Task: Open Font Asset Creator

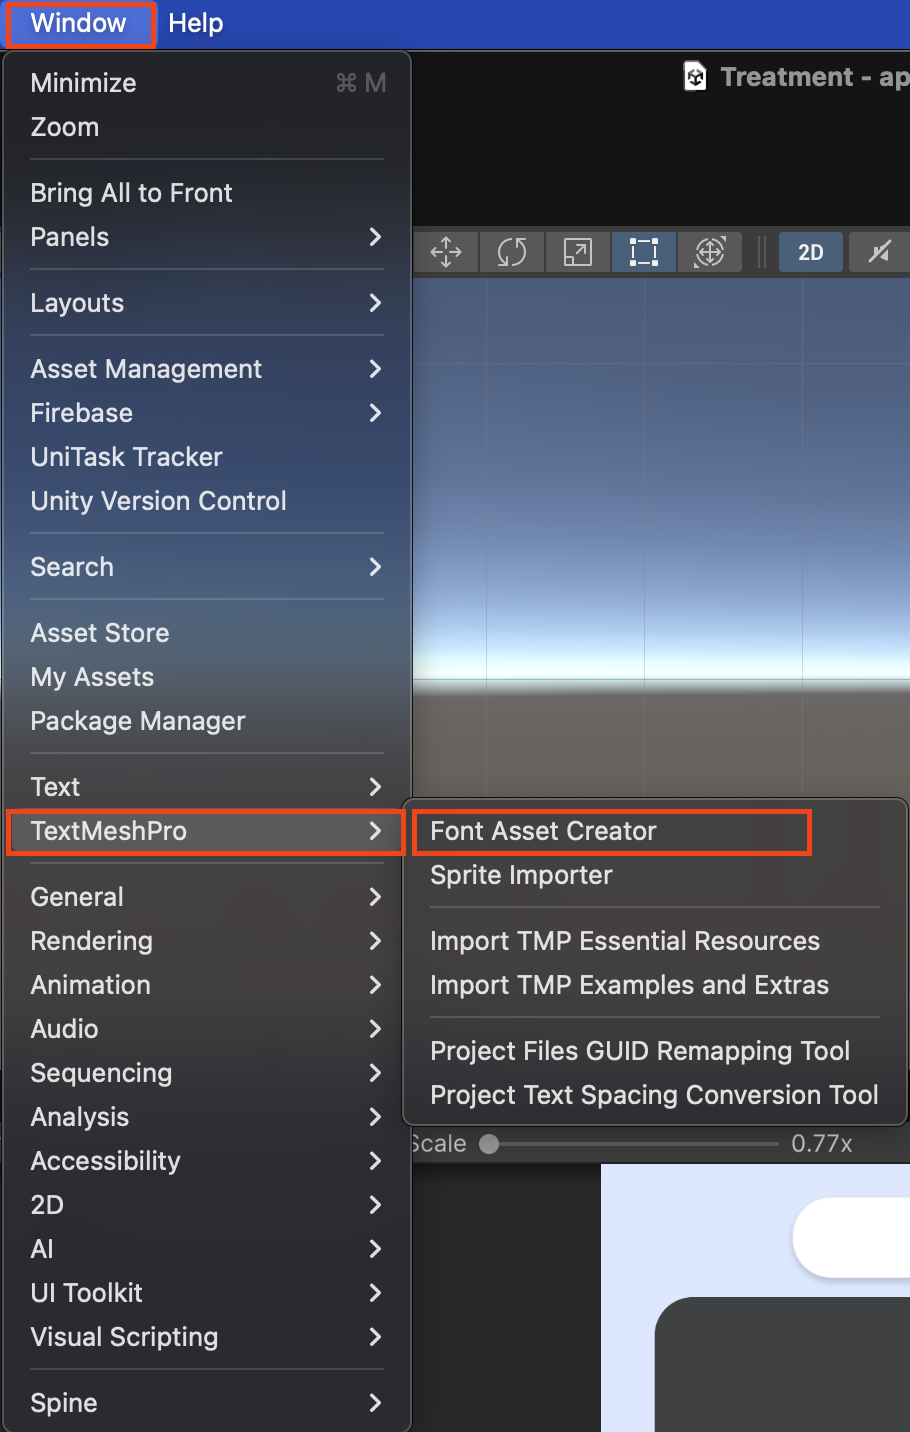Action: click(655, 831)
